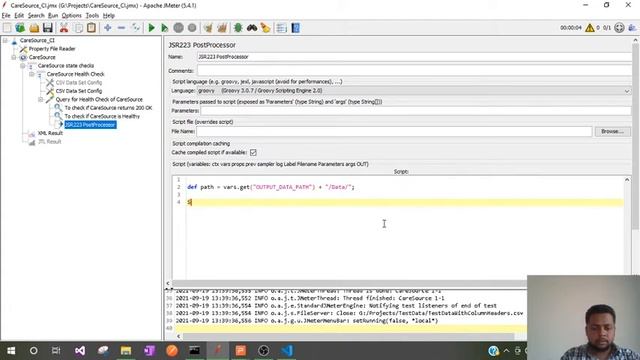Viewport: 640px width, 360px height.
Task: Toggle Cache compiled script checkbox
Action: click(253, 152)
